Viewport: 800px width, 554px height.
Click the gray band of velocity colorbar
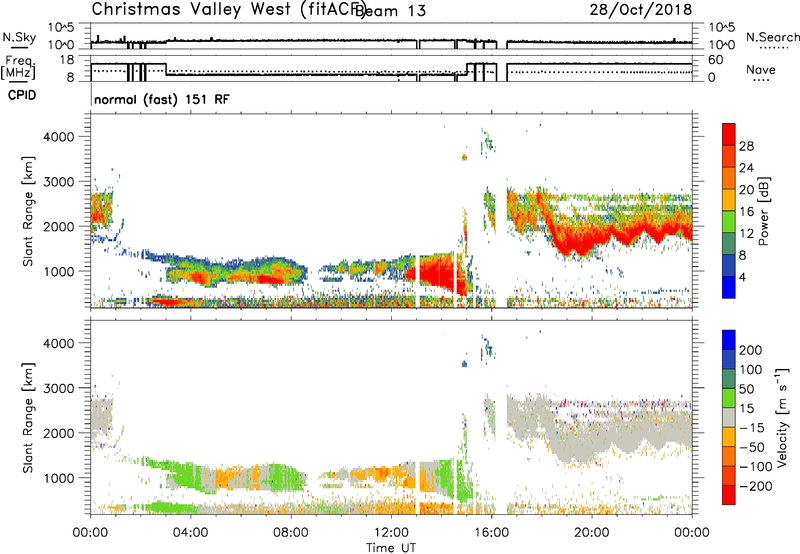(x=729, y=417)
